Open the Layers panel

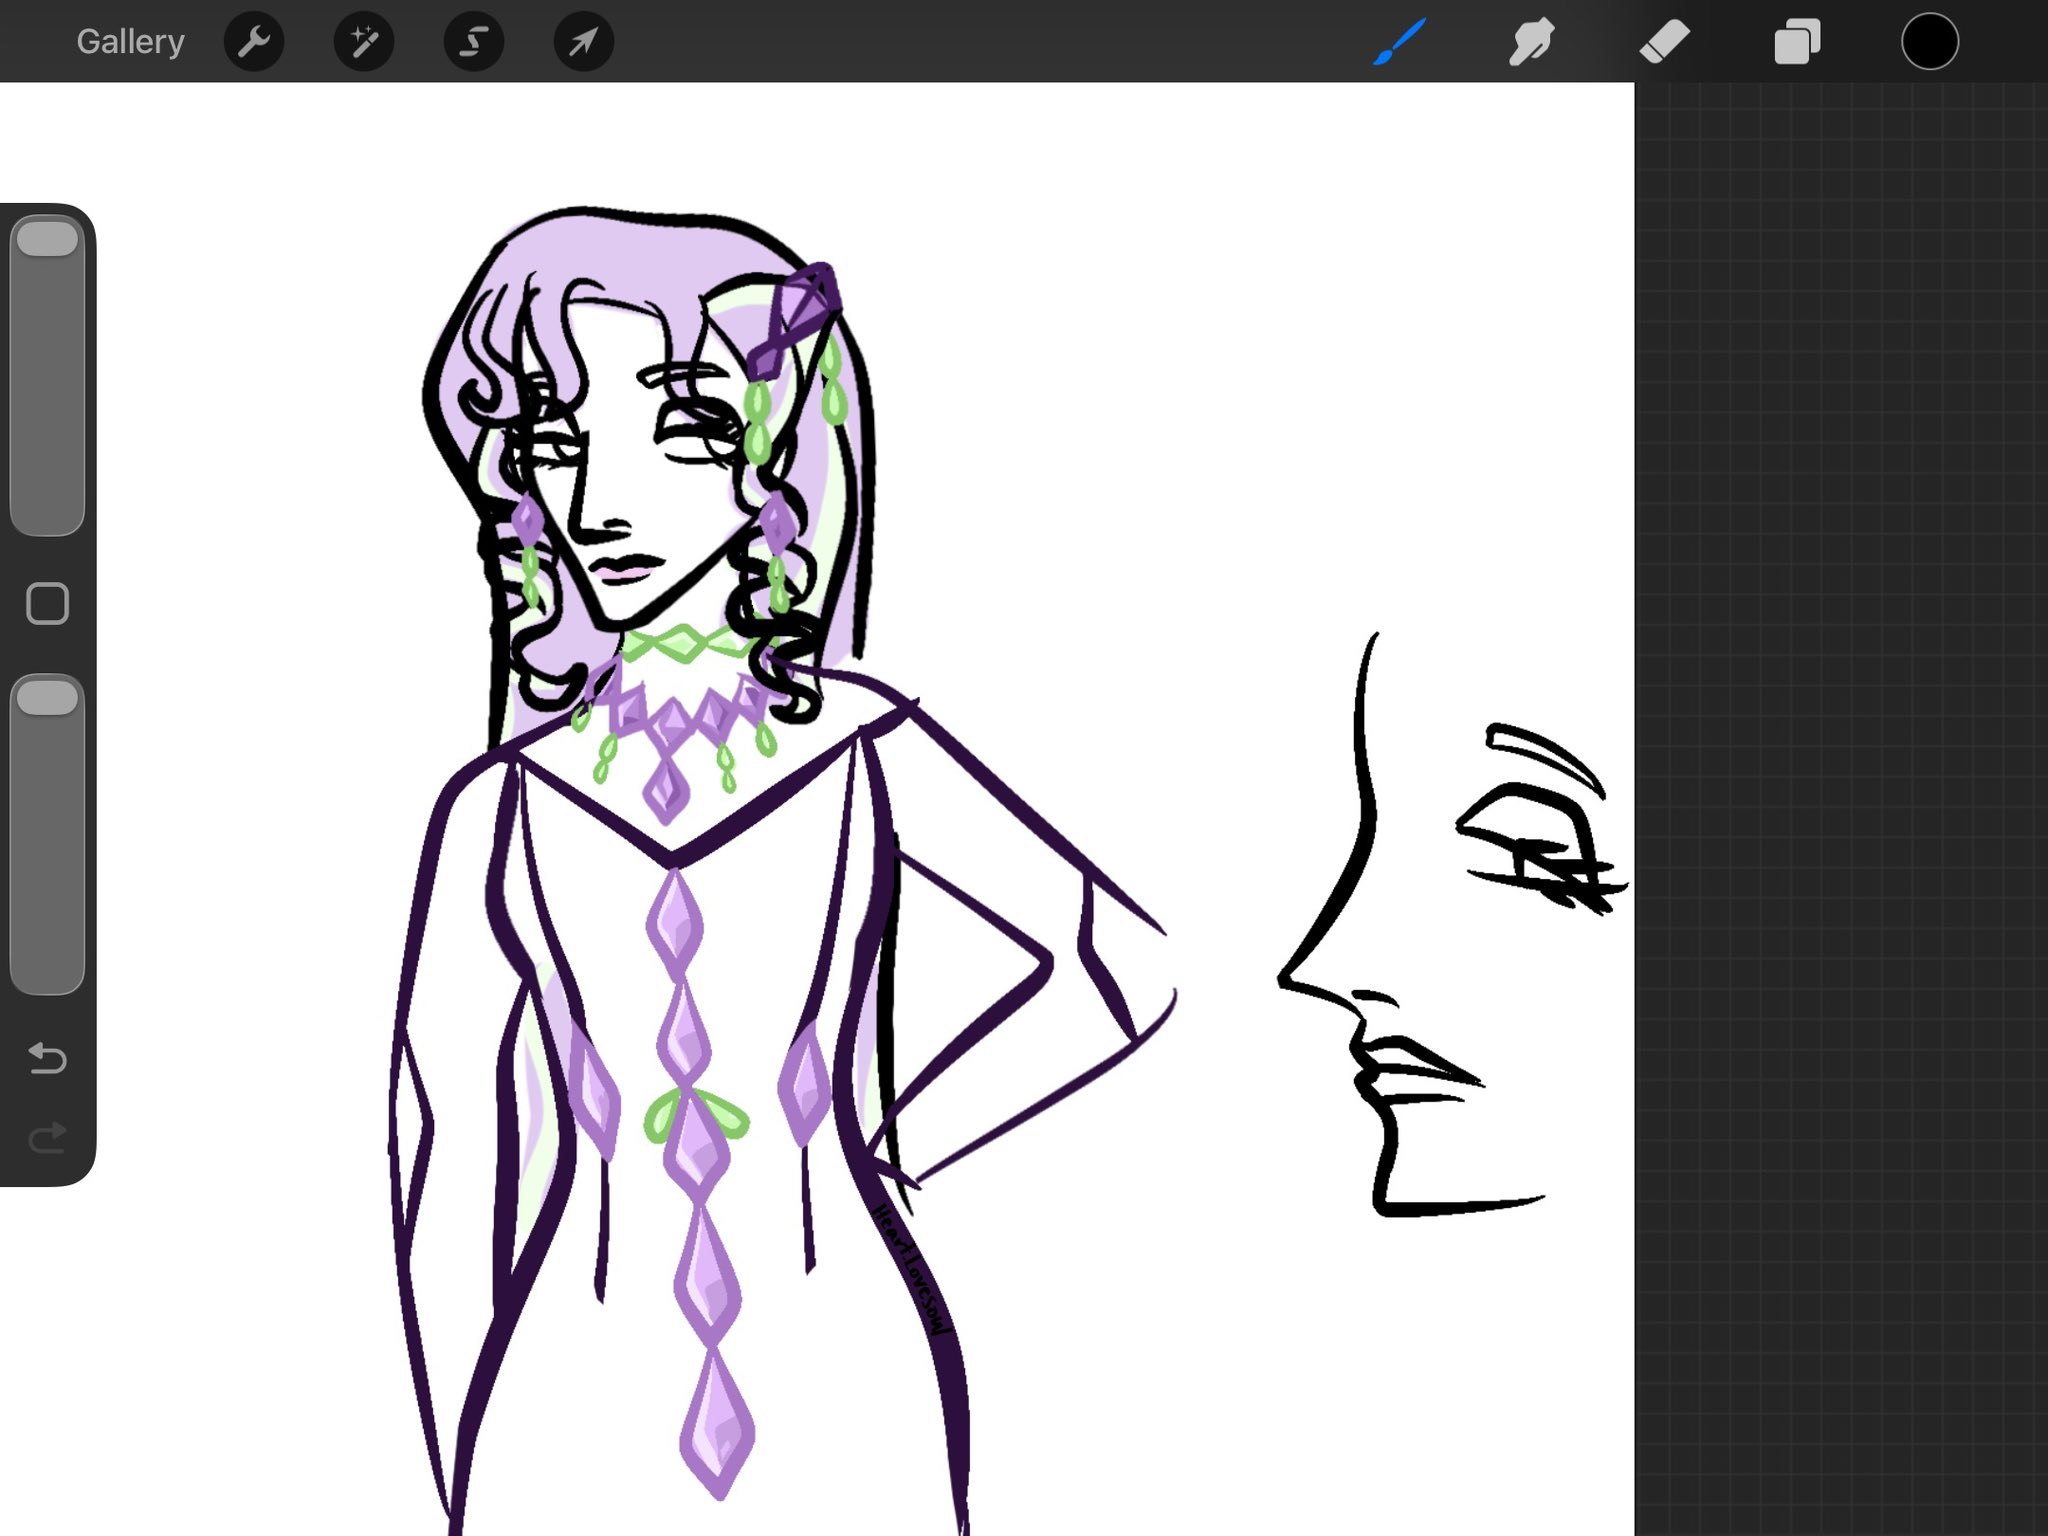pos(1797,42)
